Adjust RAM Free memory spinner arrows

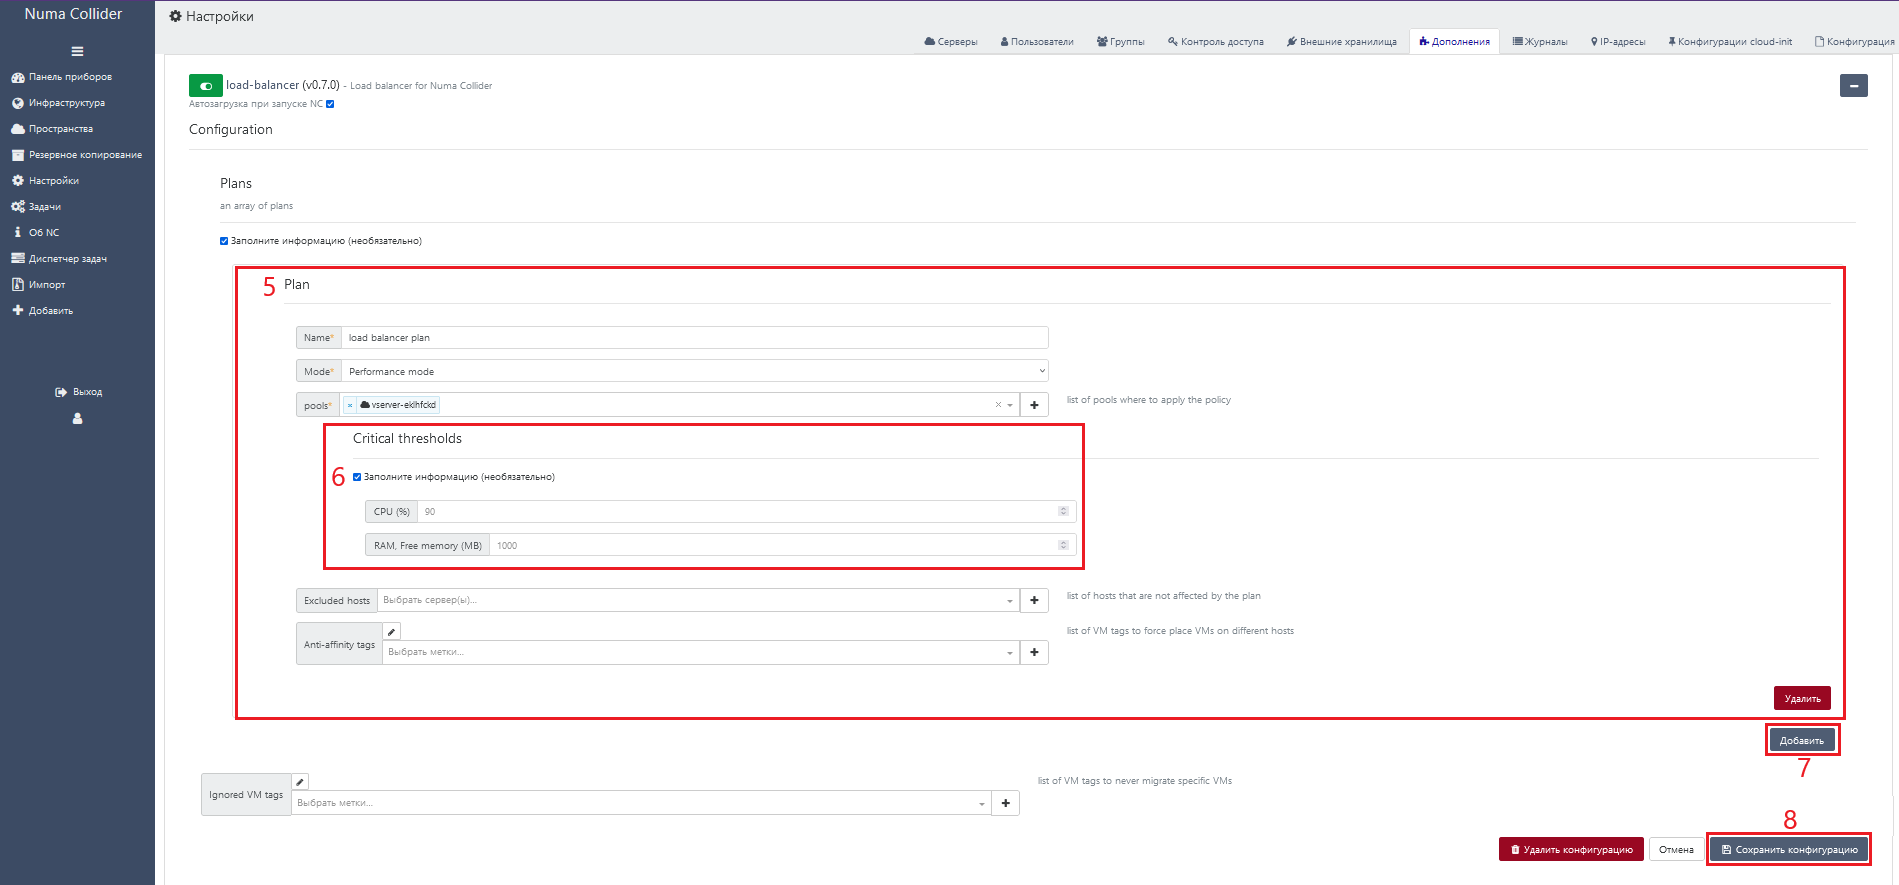[1063, 545]
